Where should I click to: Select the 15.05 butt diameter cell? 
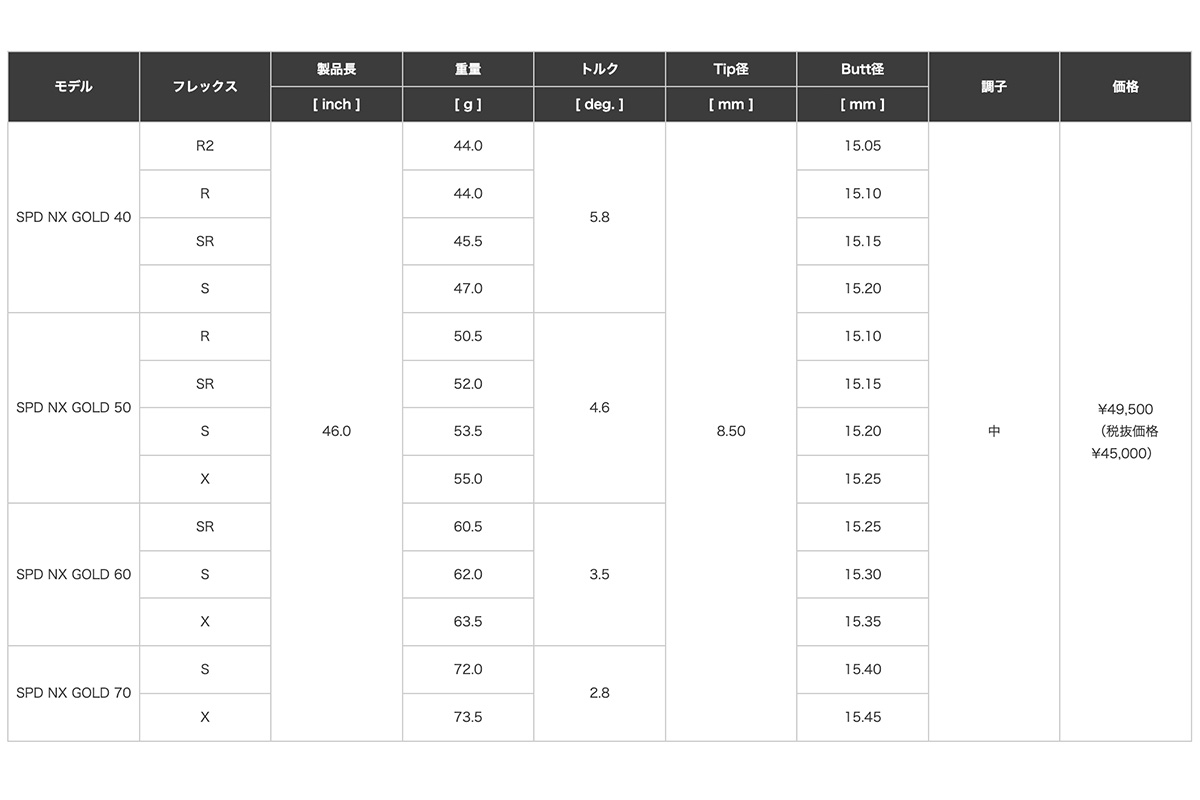[x=862, y=146]
